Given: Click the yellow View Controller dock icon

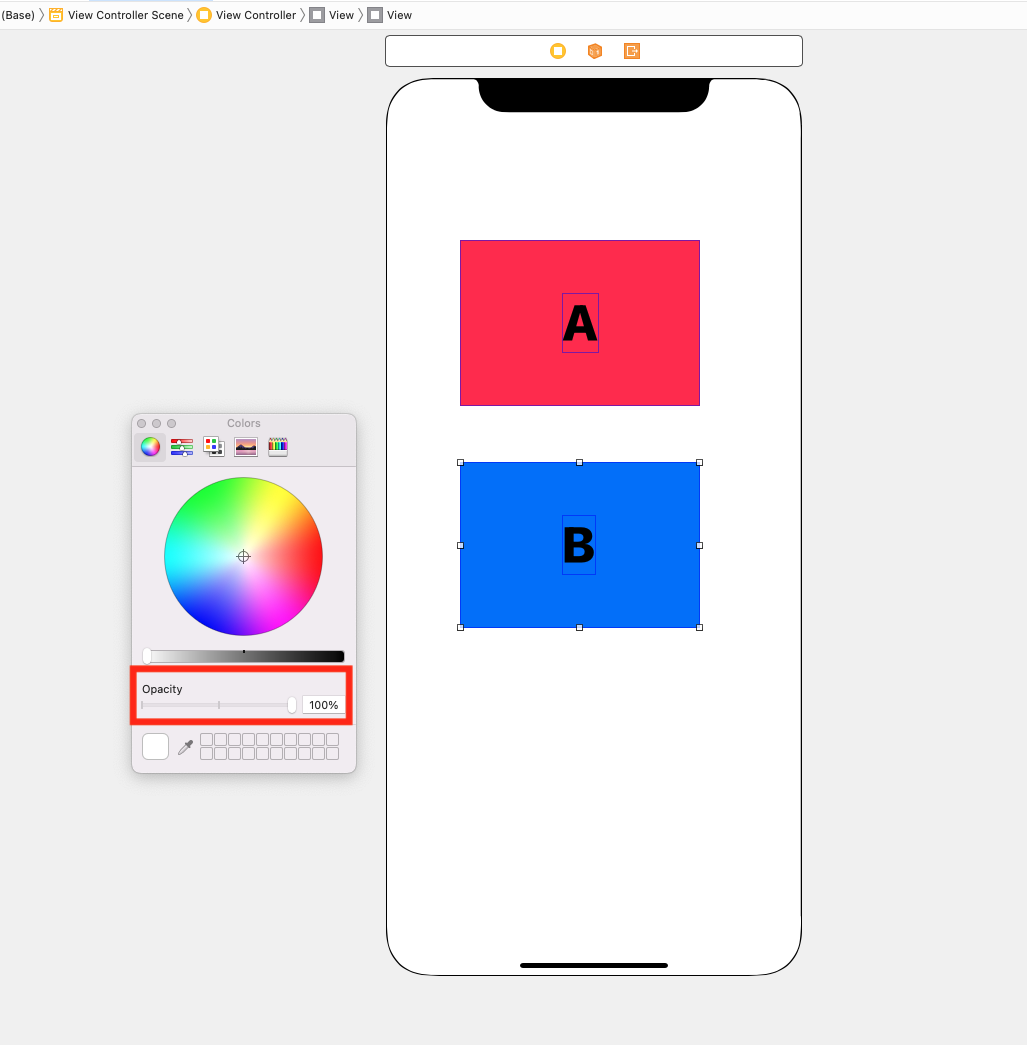Looking at the screenshot, I should (558, 51).
